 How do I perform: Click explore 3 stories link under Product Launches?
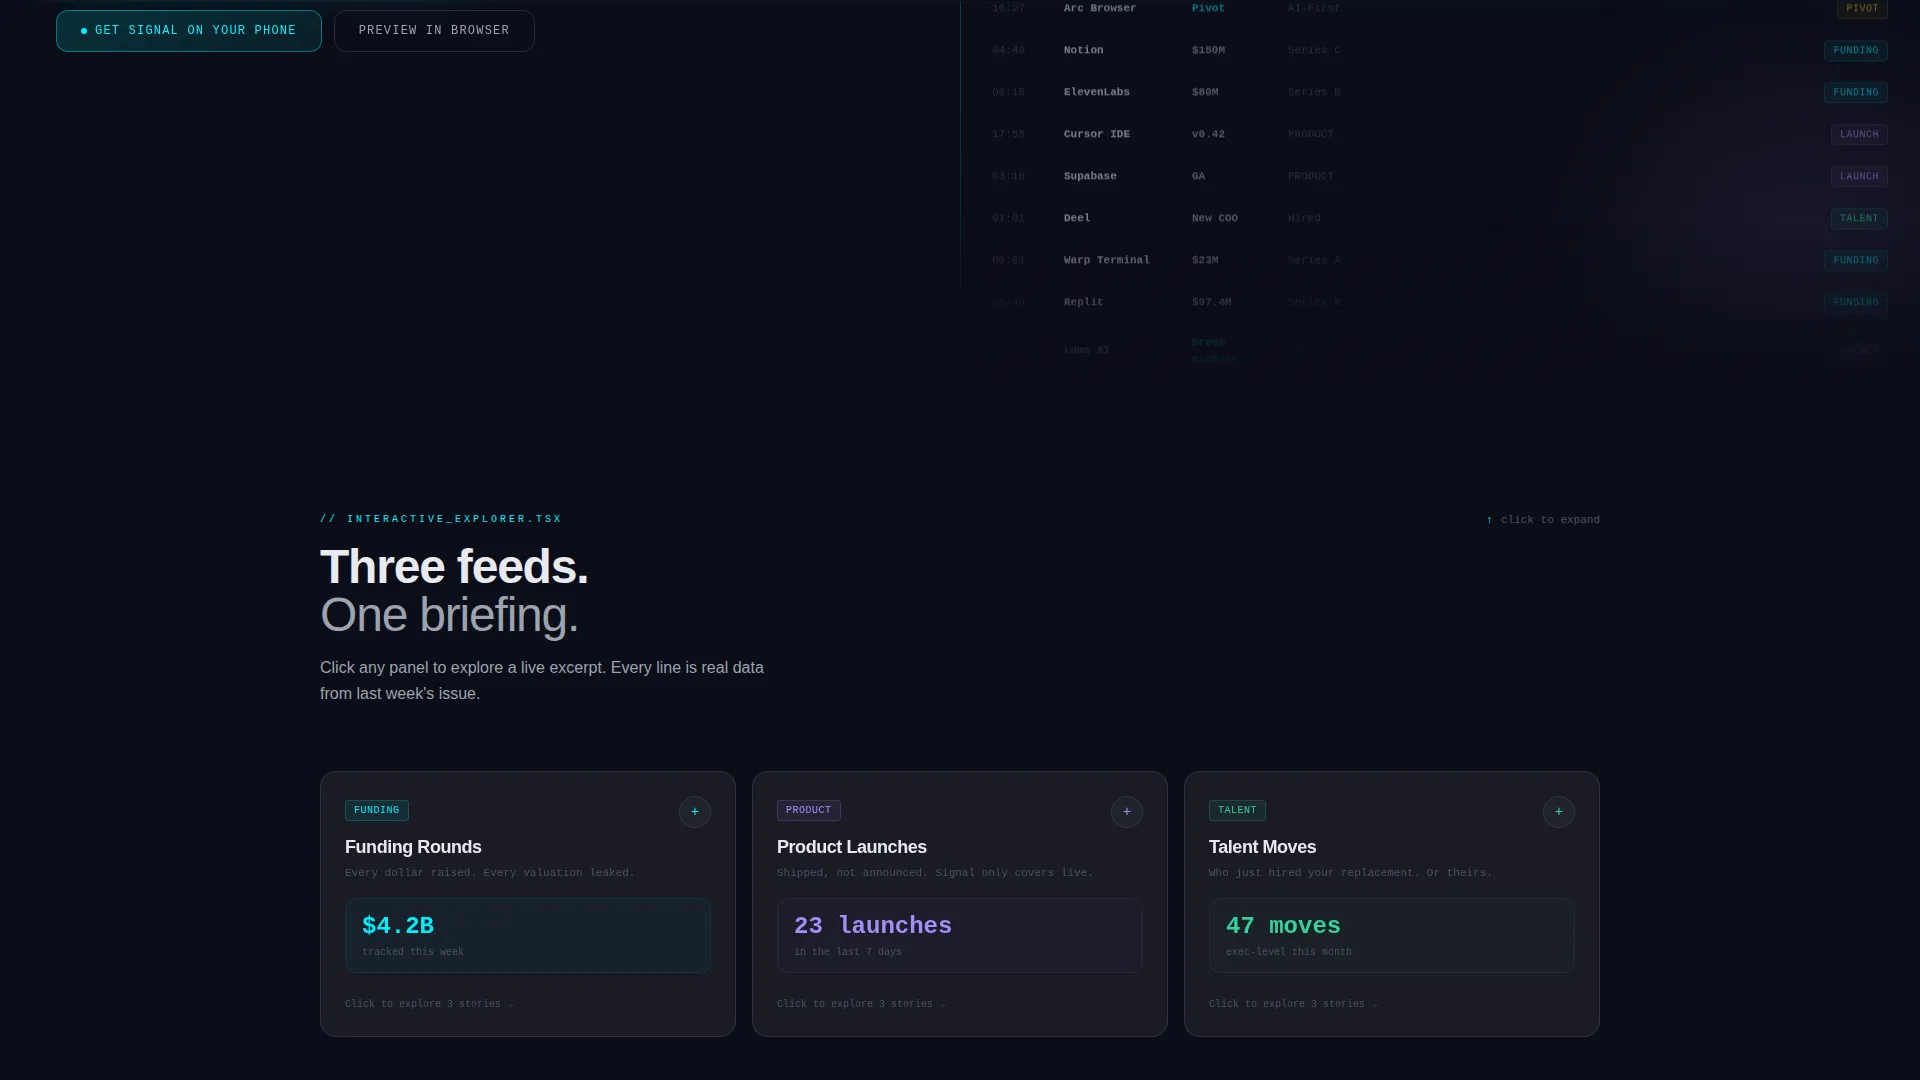pyautogui.click(x=862, y=1004)
